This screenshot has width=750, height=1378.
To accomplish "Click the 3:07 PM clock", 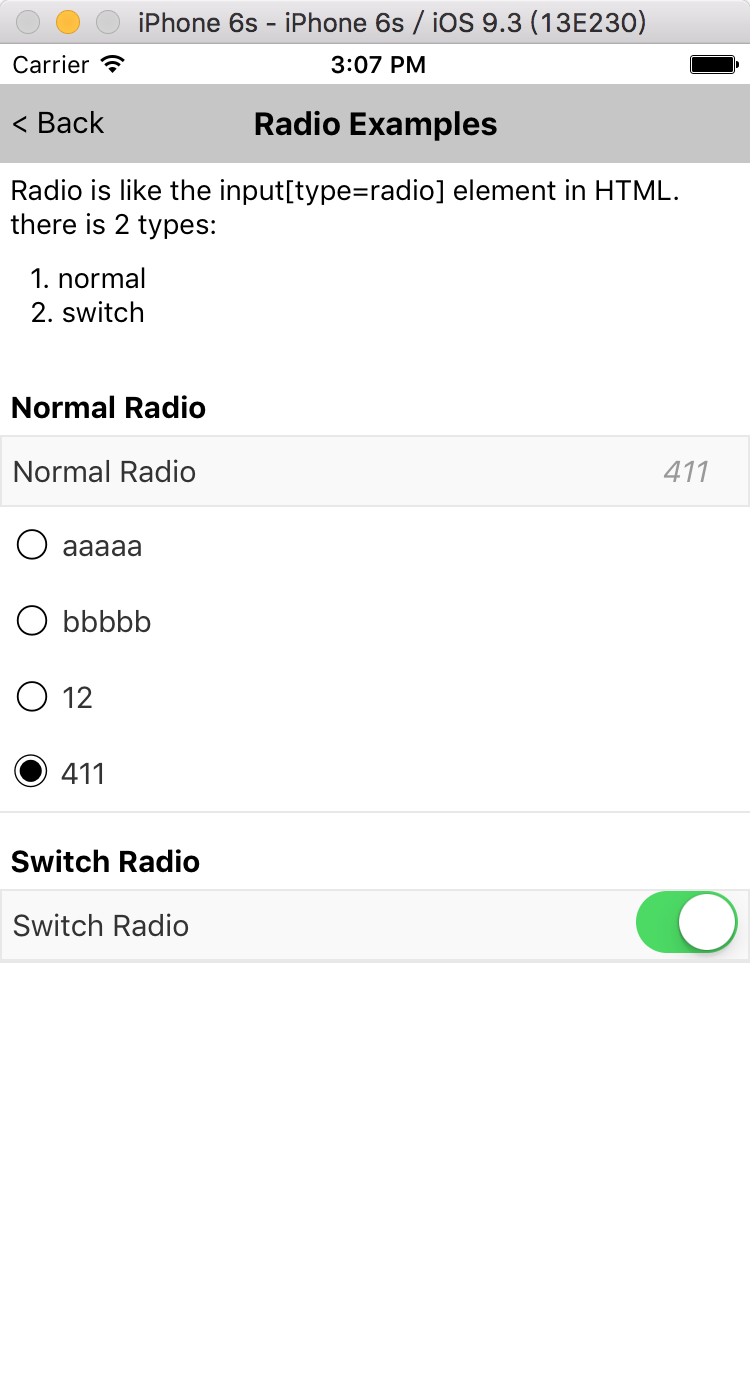I will pos(378,65).
